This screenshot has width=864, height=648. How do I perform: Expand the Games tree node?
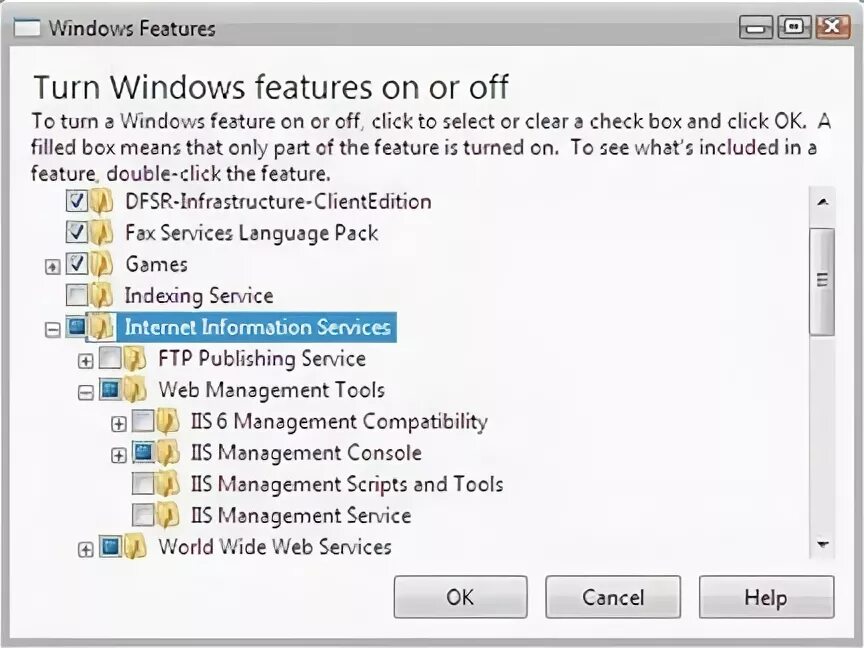click(53, 267)
